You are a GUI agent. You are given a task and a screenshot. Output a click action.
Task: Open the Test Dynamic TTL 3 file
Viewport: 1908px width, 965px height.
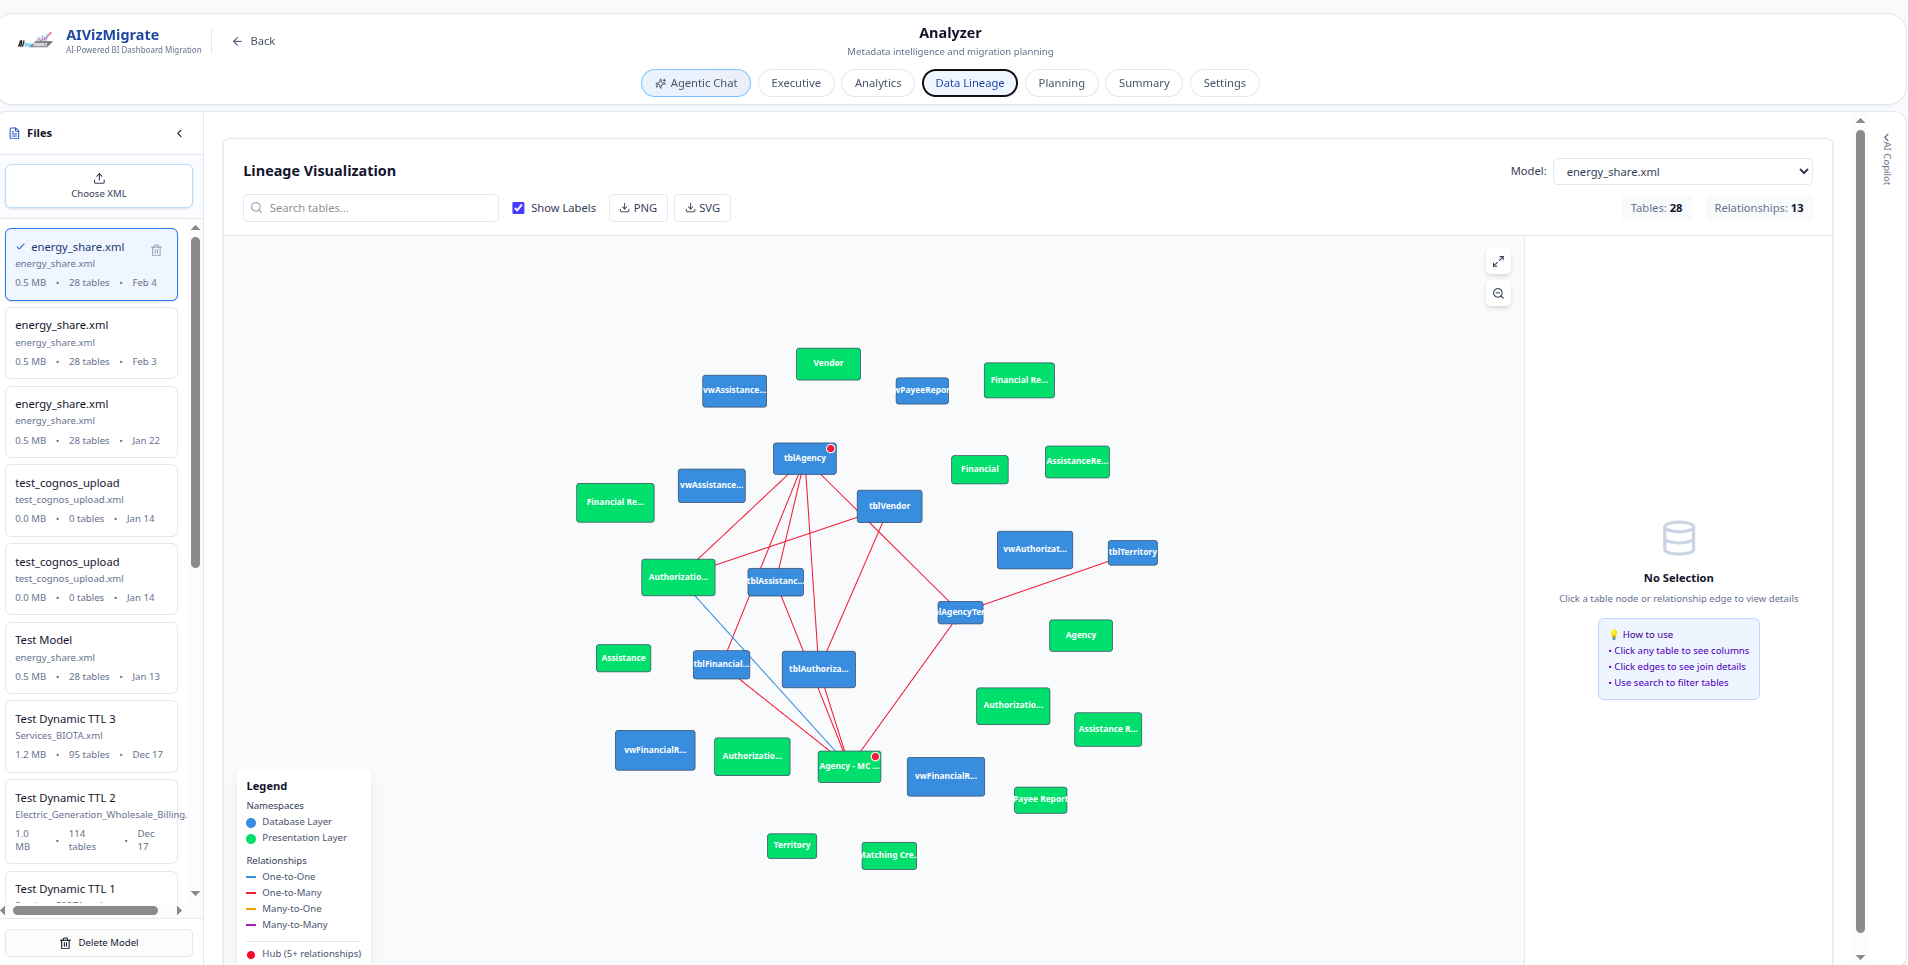coord(92,737)
